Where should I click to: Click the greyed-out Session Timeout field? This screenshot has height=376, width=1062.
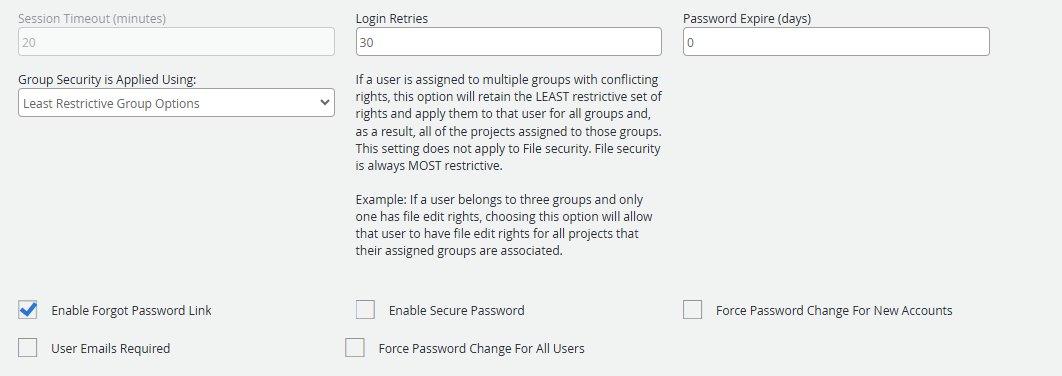click(x=176, y=41)
